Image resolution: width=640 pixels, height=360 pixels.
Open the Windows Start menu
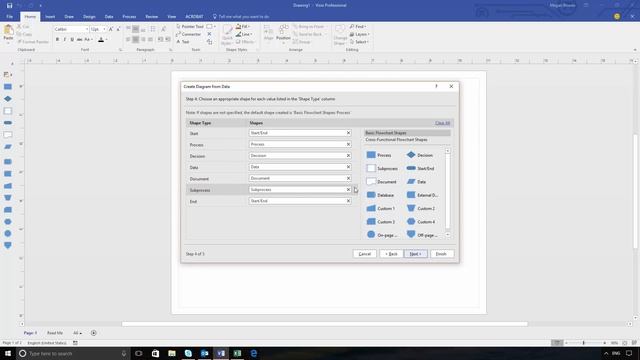click(8, 353)
